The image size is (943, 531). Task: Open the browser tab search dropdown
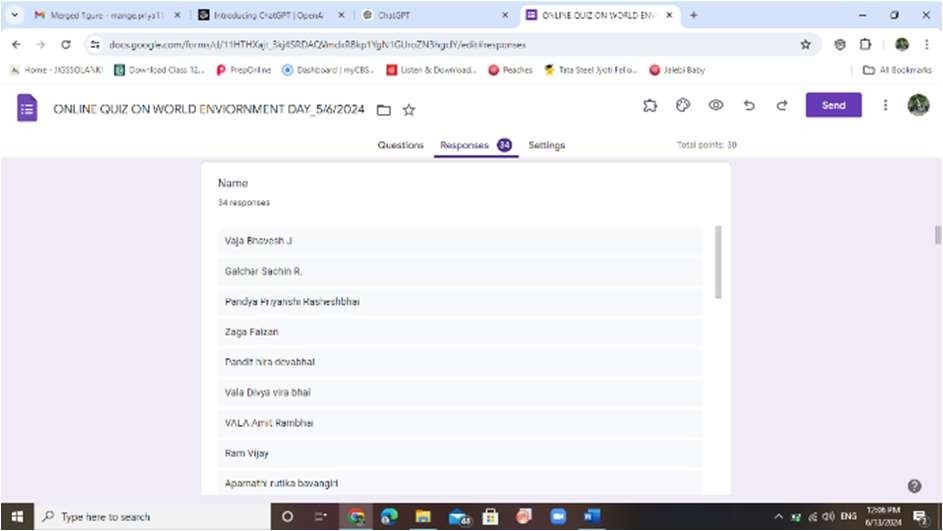(x=14, y=15)
